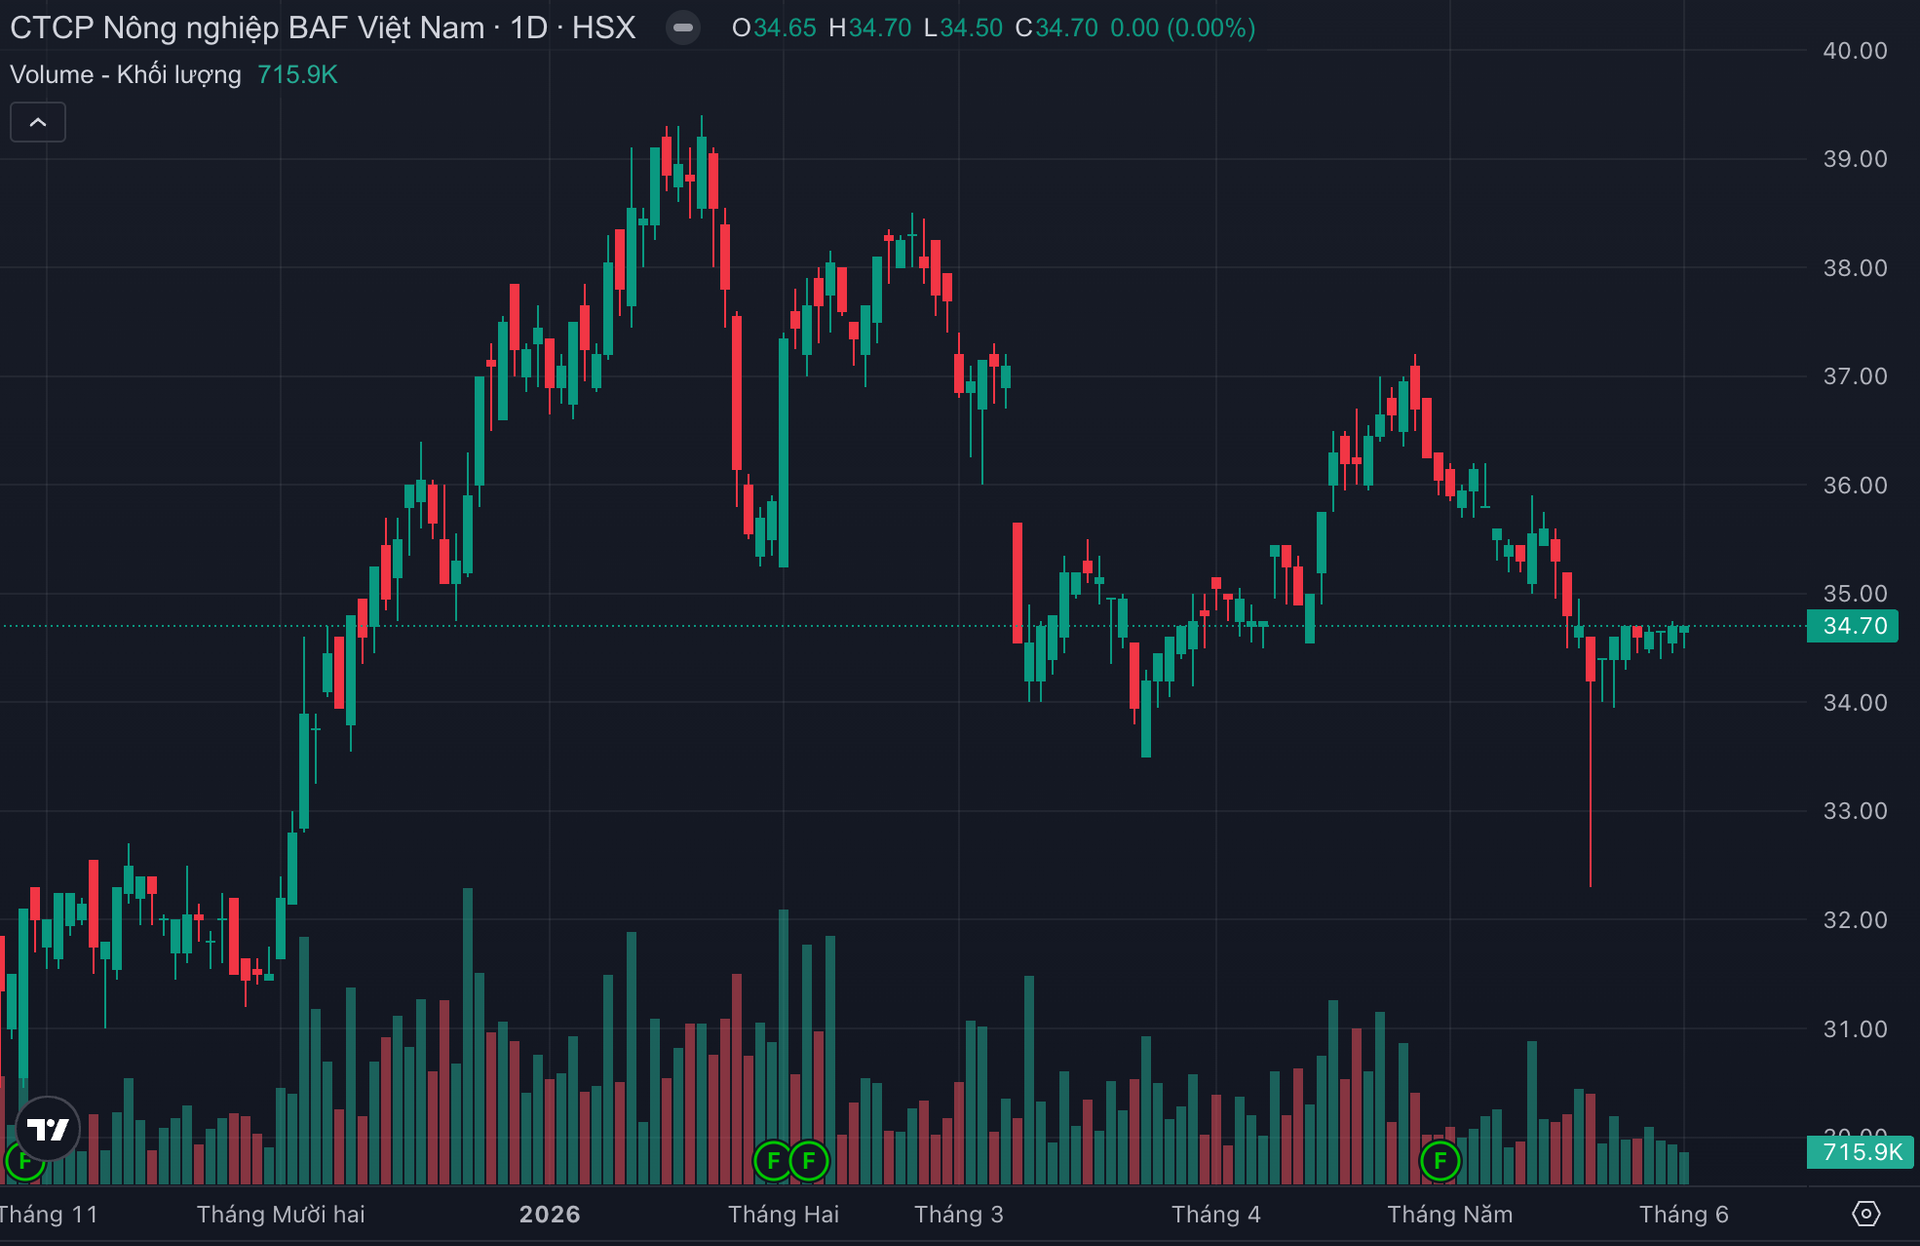This screenshot has height=1246, width=1920.
Task: Click the 40.00 price axis label
Action: point(1855,51)
